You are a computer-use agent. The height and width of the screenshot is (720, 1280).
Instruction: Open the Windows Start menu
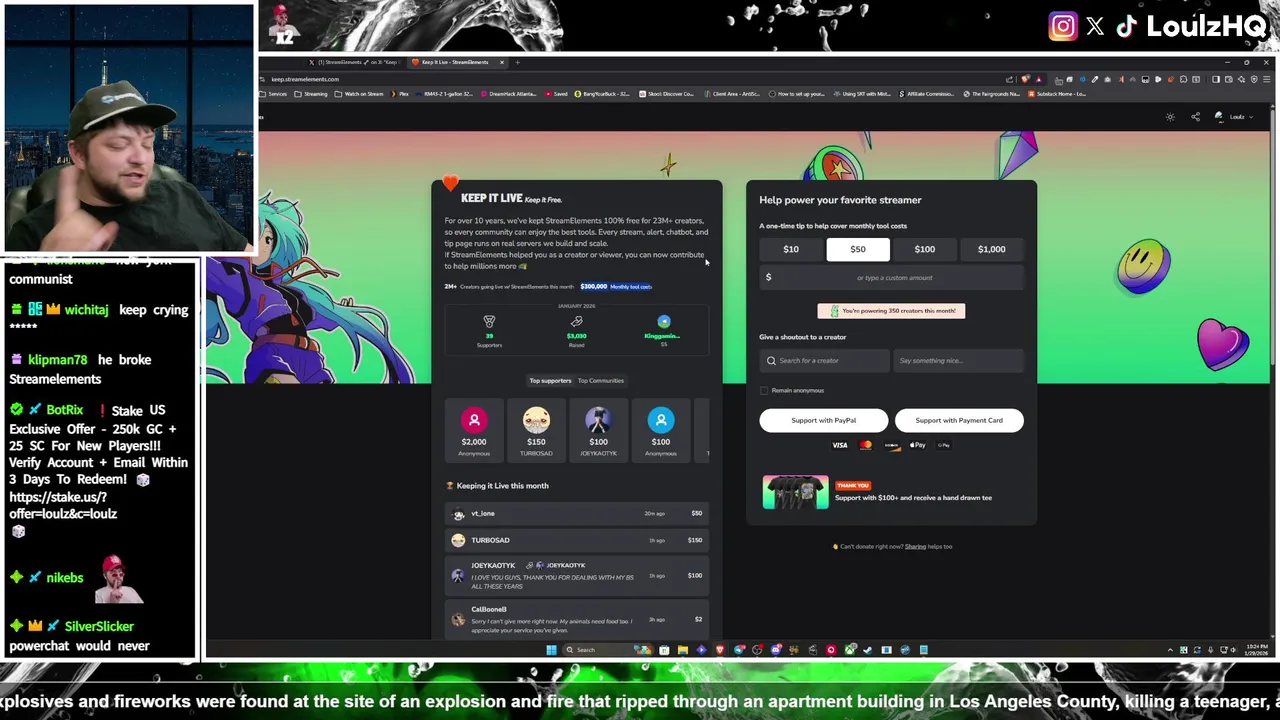[x=551, y=650]
